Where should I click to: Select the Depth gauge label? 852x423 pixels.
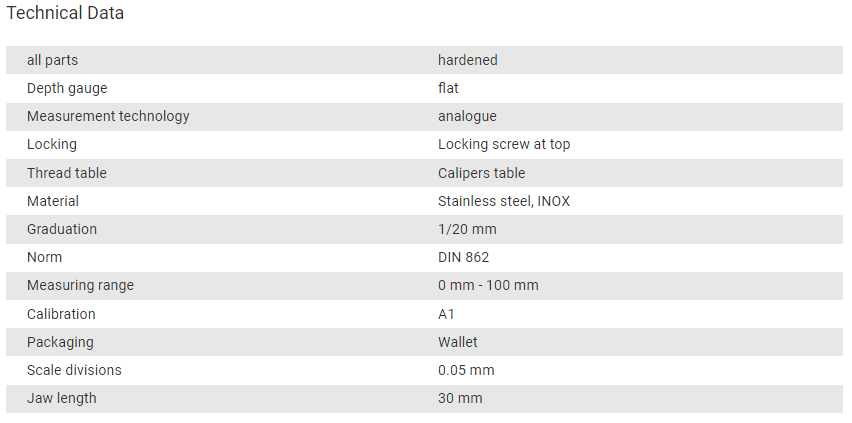click(67, 88)
